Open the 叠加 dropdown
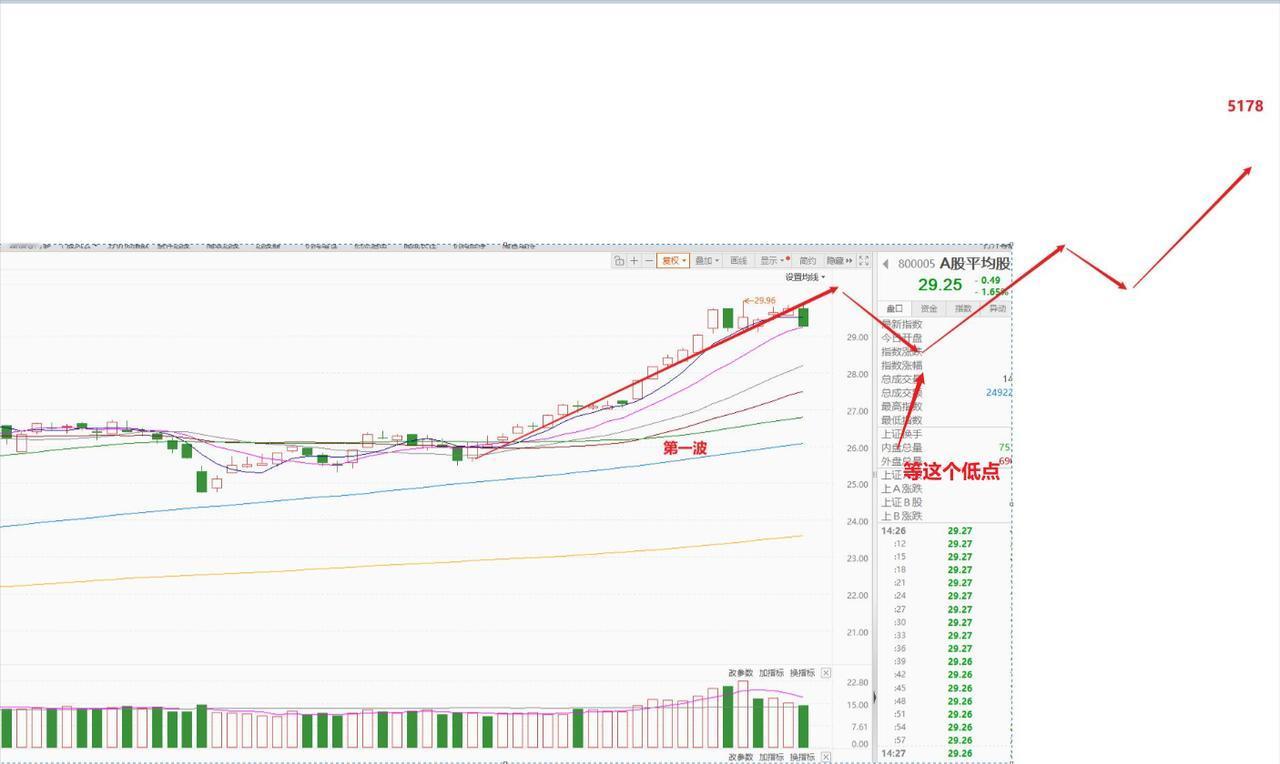 tap(707, 261)
